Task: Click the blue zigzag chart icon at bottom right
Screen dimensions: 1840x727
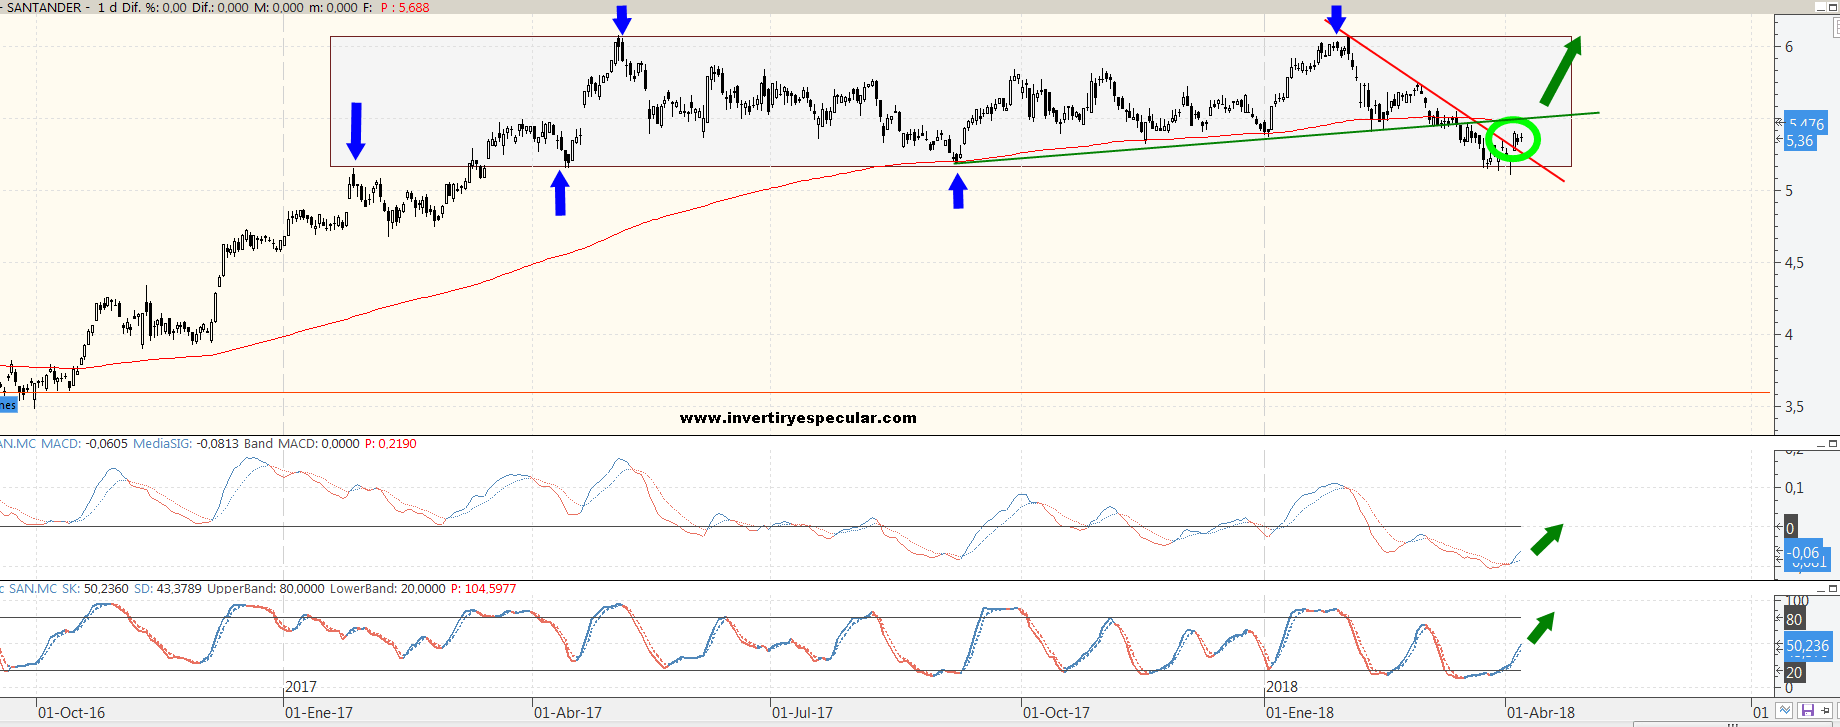Action: click(1785, 711)
